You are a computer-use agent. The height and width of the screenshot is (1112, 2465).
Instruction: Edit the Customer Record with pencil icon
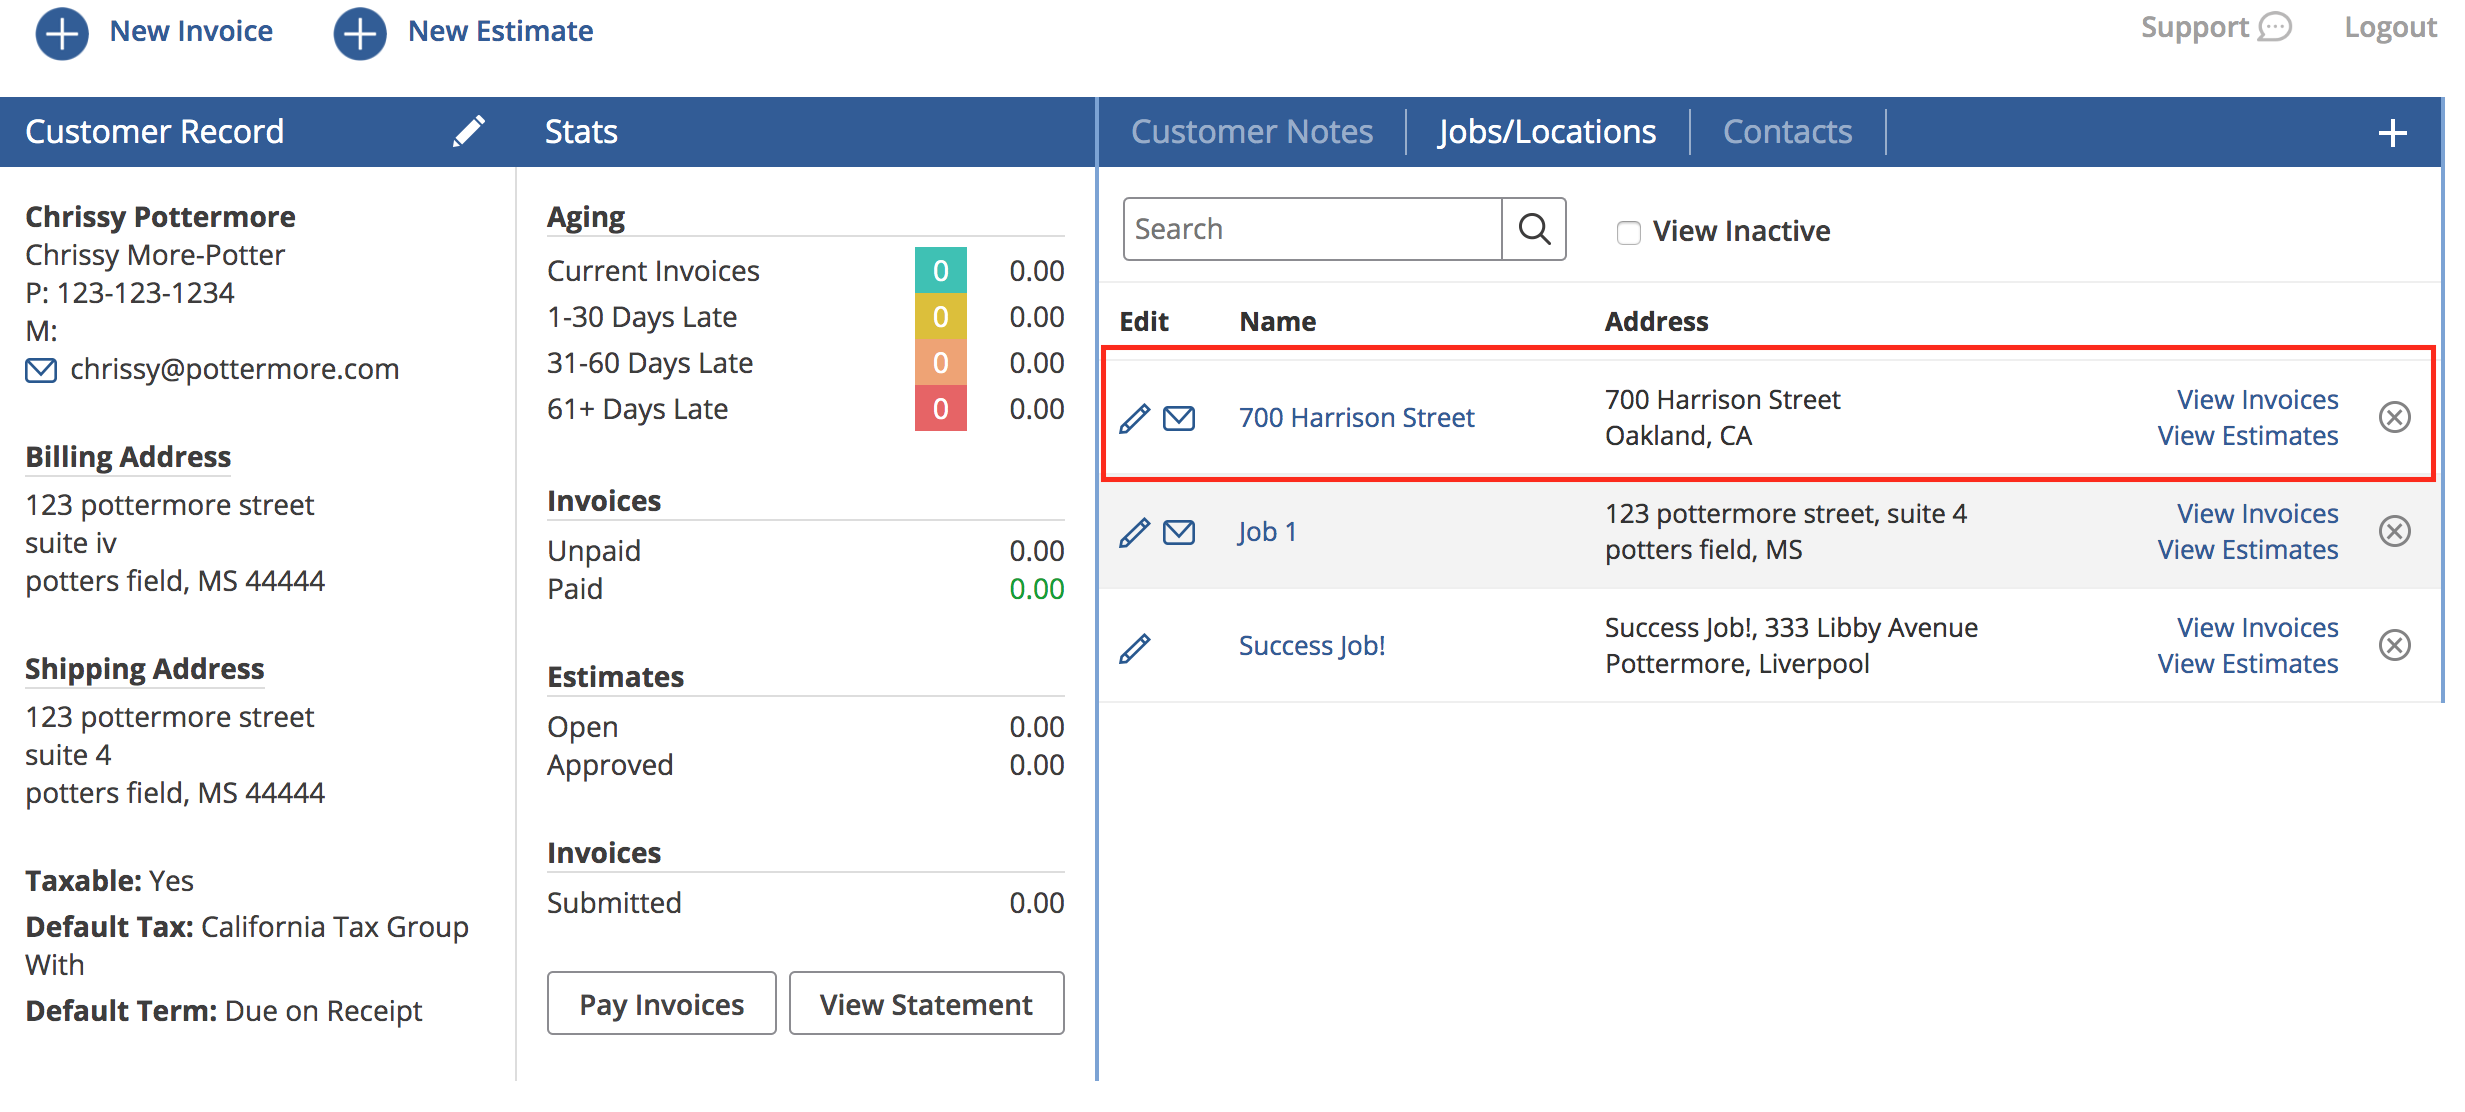(x=468, y=131)
